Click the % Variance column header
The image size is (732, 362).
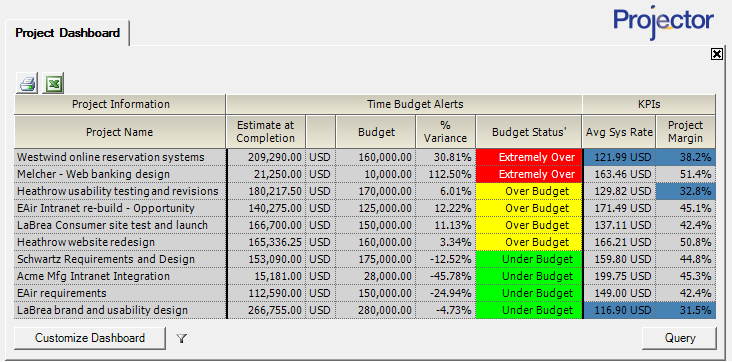(446, 132)
